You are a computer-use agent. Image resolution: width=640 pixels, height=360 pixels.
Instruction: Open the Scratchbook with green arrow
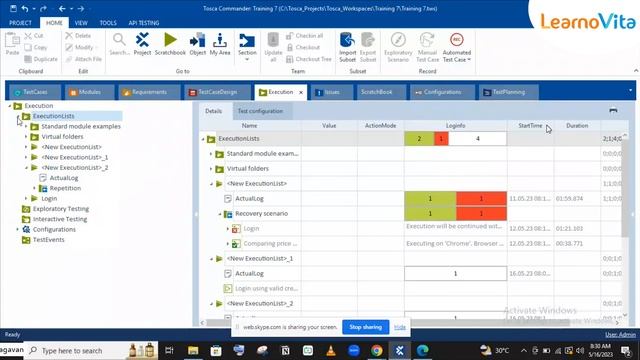[x=170, y=44]
